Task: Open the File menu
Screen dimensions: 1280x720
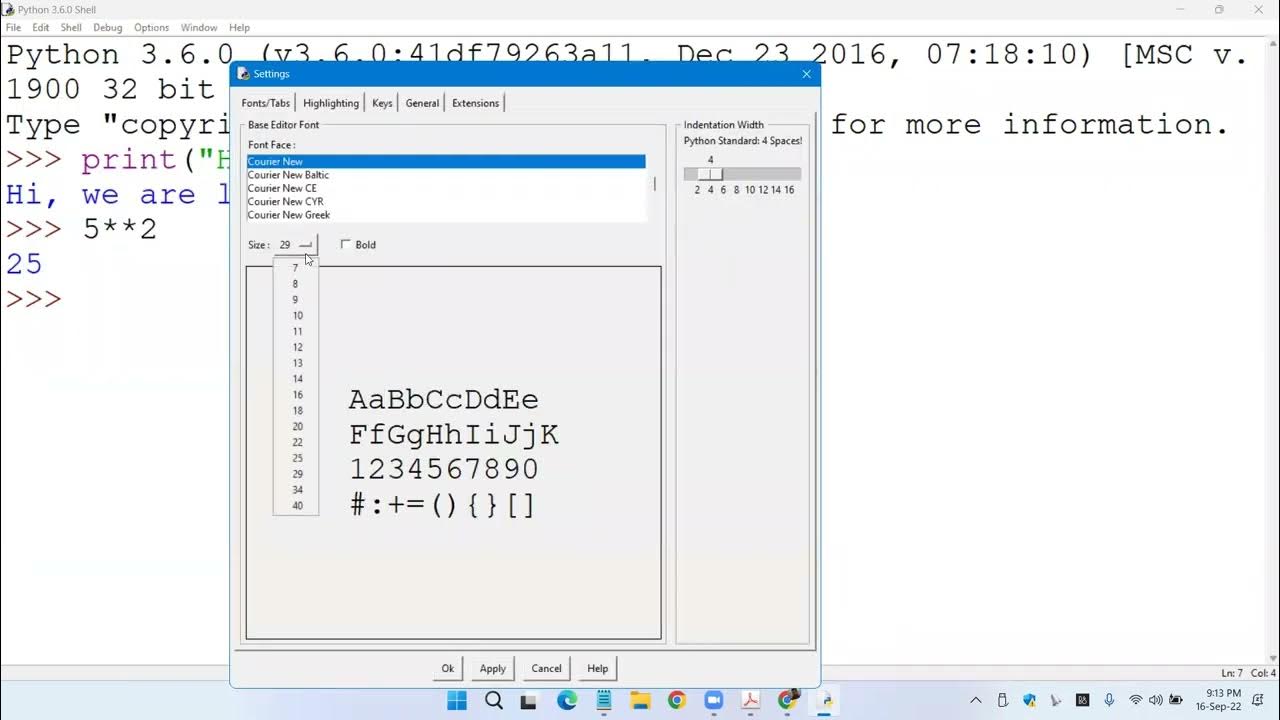Action: pos(13,27)
